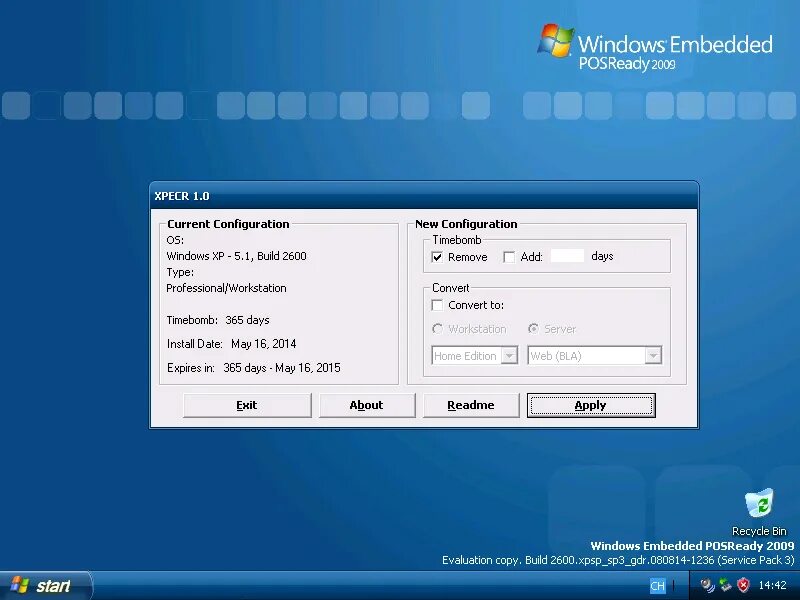The image size is (800, 600).
Task: Click the Readme button
Action: click(x=470, y=404)
